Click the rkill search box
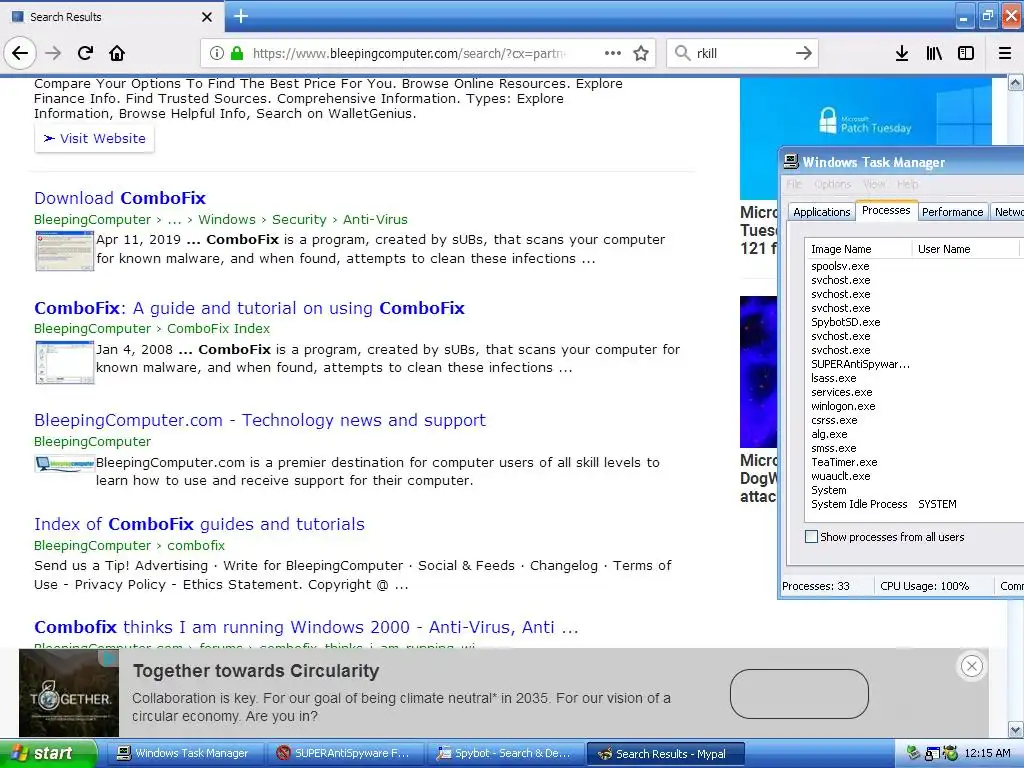This screenshot has width=1024, height=768. (x=741, y=53)
